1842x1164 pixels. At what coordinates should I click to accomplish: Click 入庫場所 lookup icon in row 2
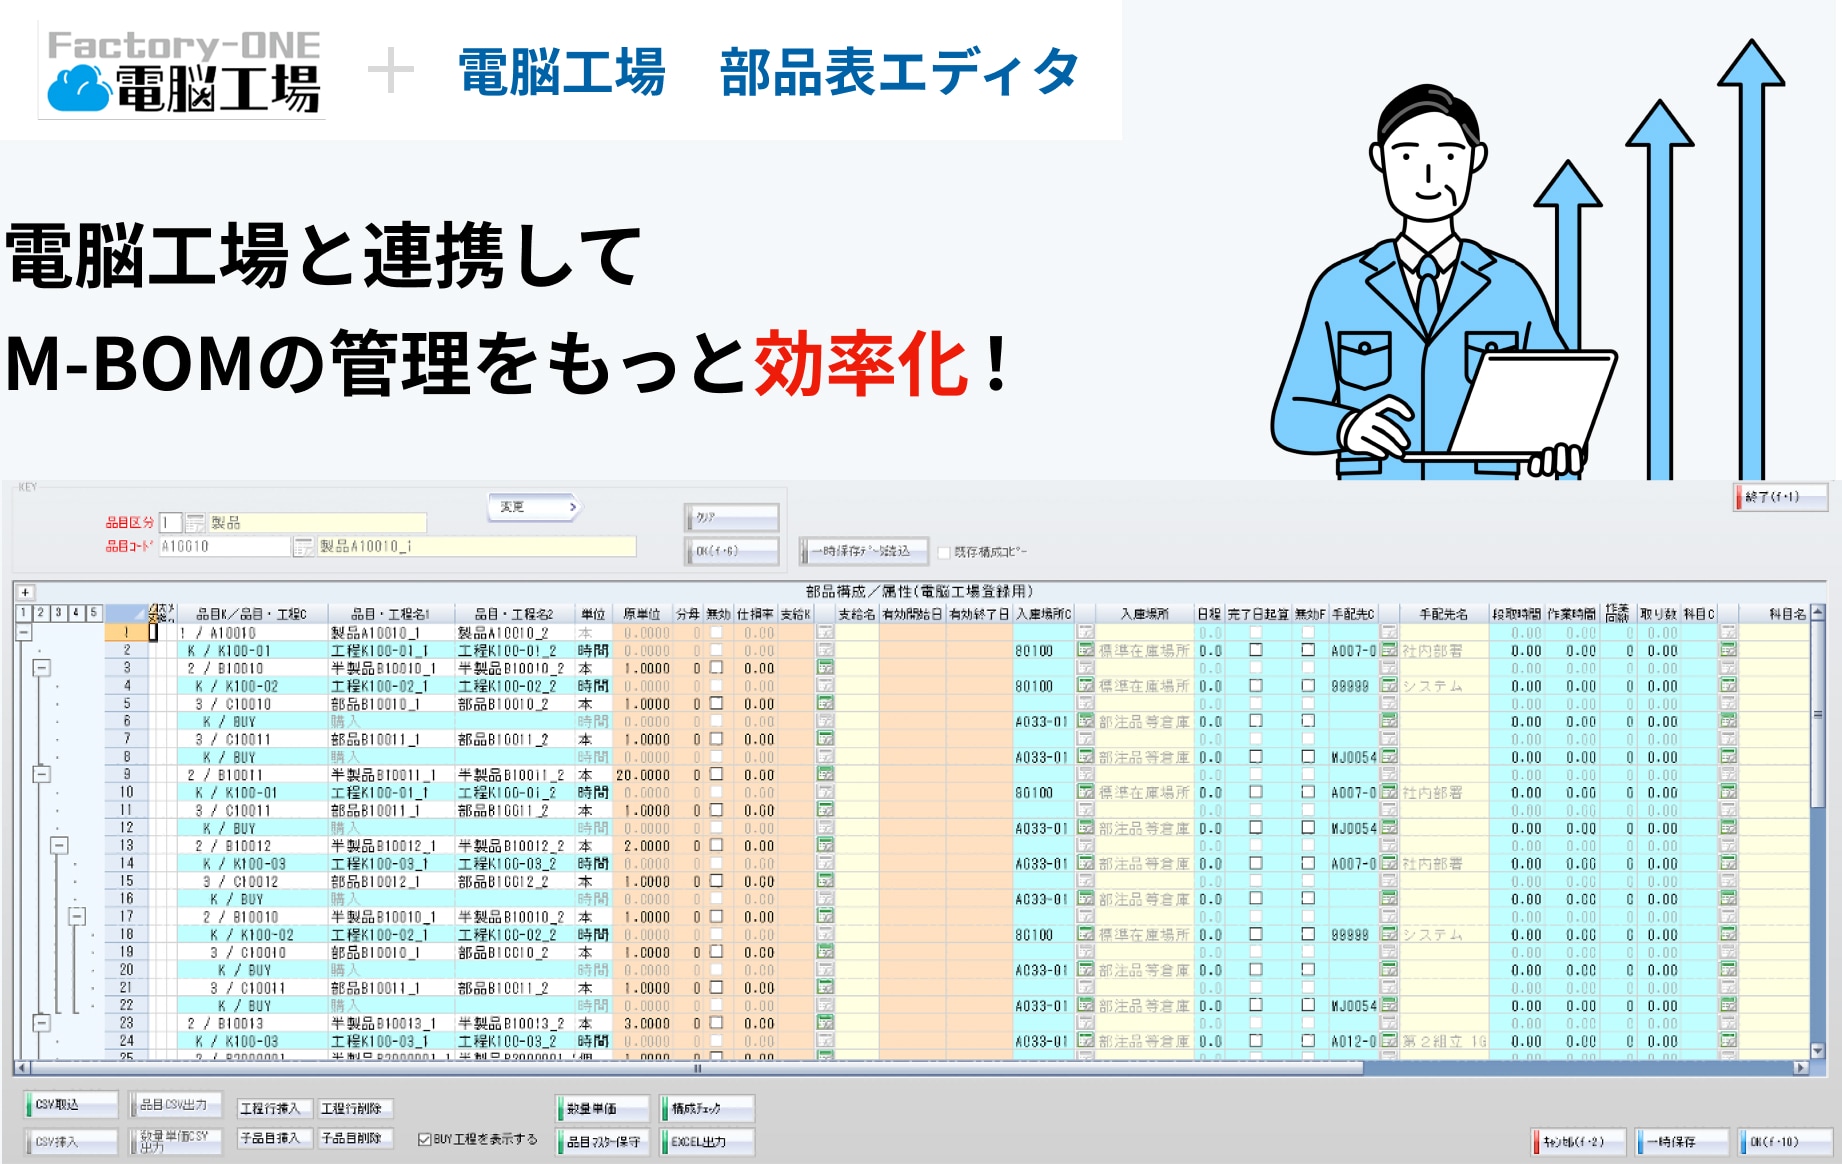pyautogui.click(x=1085, y=651)
